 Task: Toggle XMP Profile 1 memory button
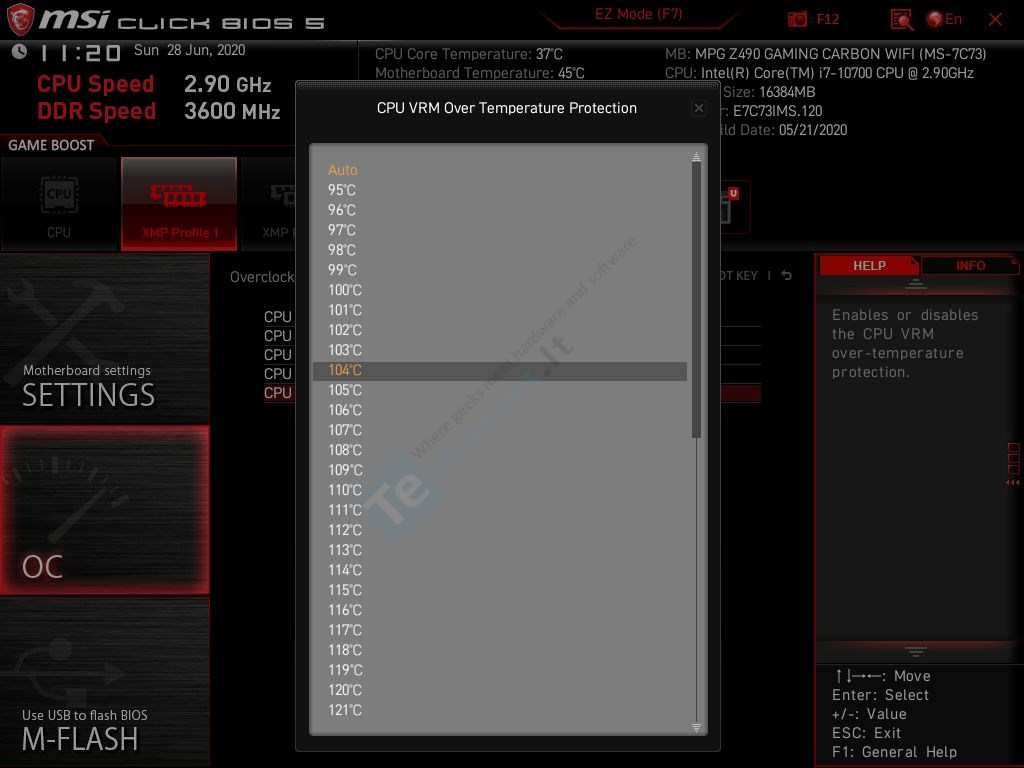(x=178, y=204)
